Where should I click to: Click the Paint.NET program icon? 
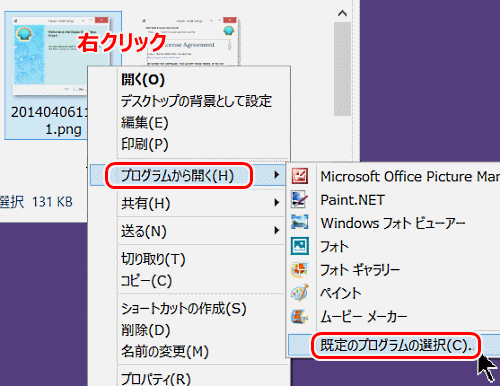[x=300, y=199]
